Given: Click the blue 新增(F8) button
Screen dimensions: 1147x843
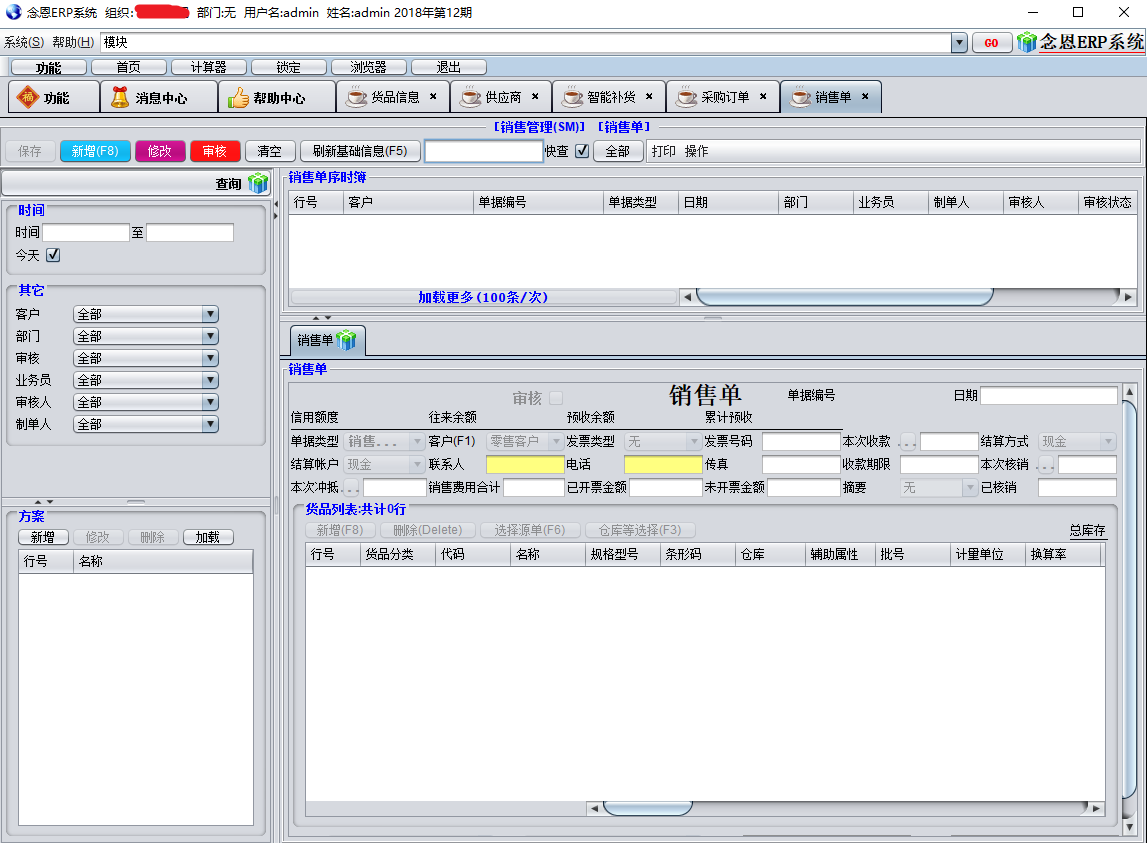Looking at the screenshot, I should (x=95, y=151).
